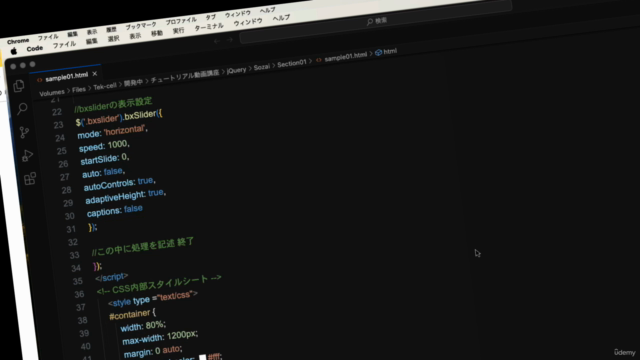640x360 pixels.
Task: Click the line width: 80%;
Action: [x=143, y=326]
